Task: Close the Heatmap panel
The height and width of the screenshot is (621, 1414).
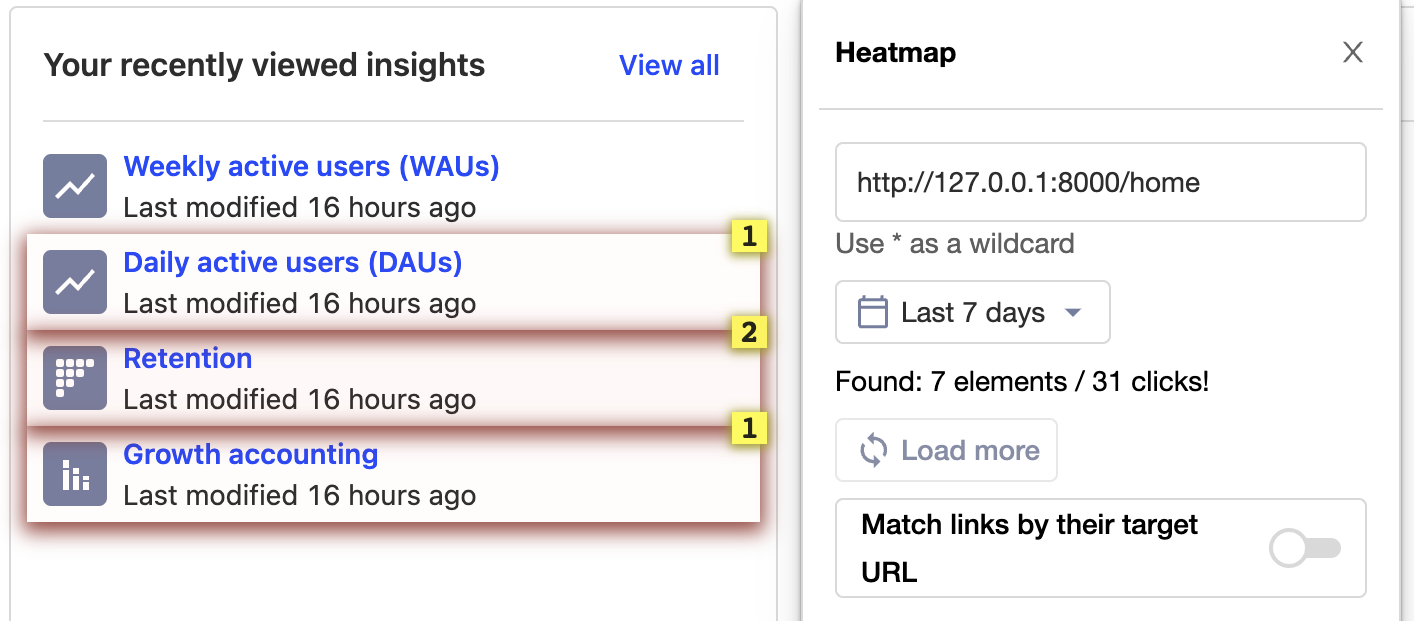Action: (x=1352, y=52)
